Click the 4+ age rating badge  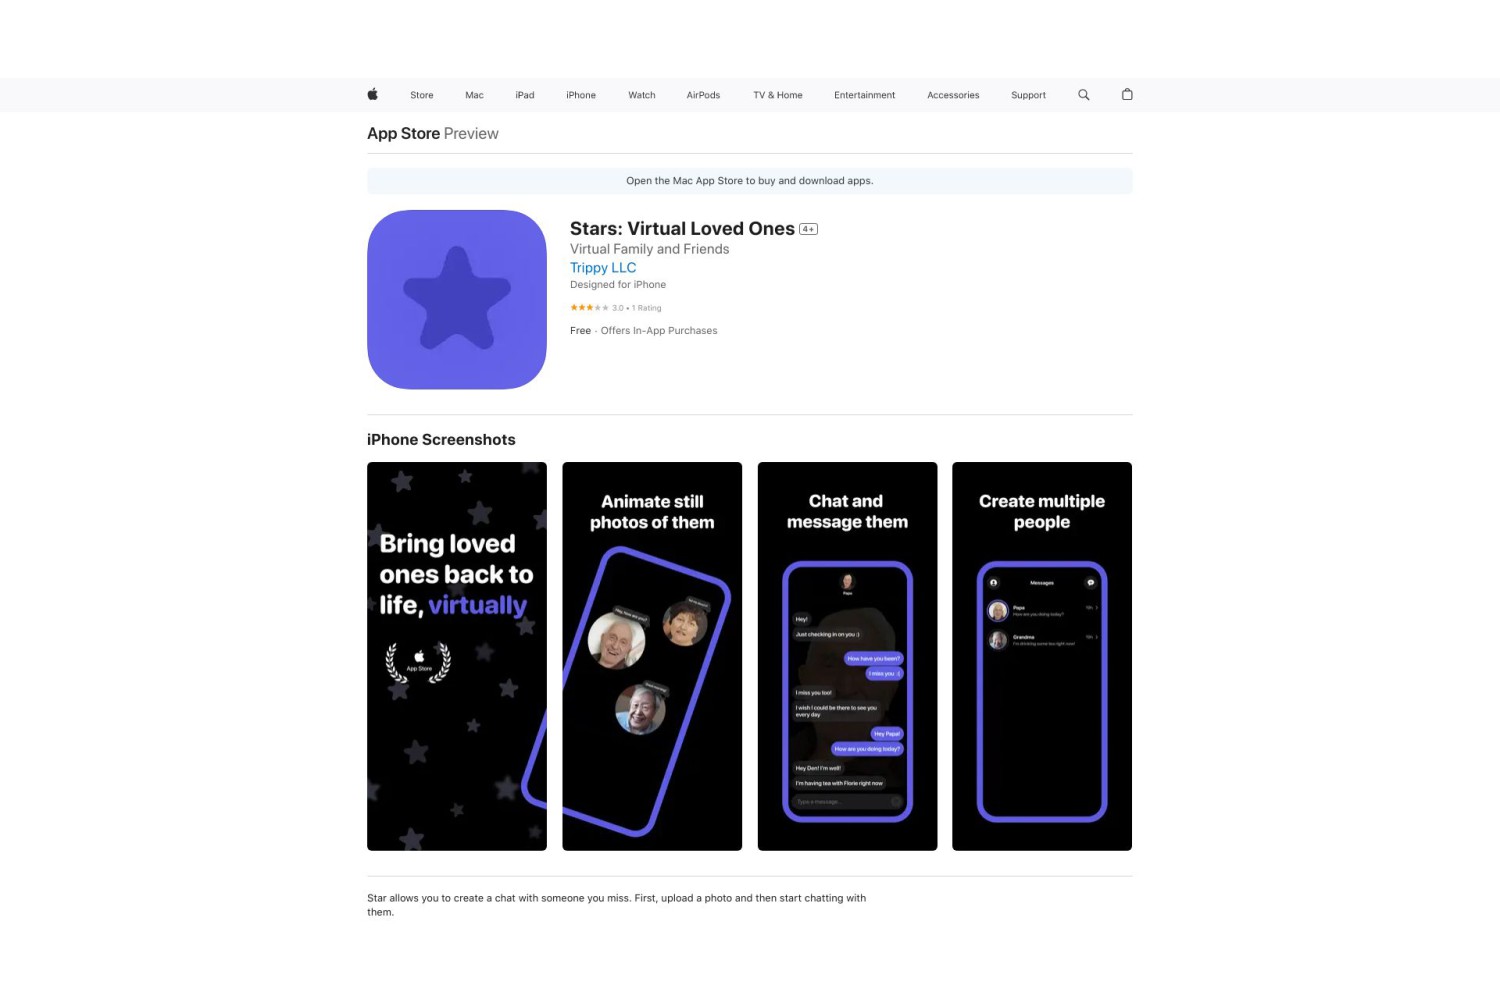point(808,229)
